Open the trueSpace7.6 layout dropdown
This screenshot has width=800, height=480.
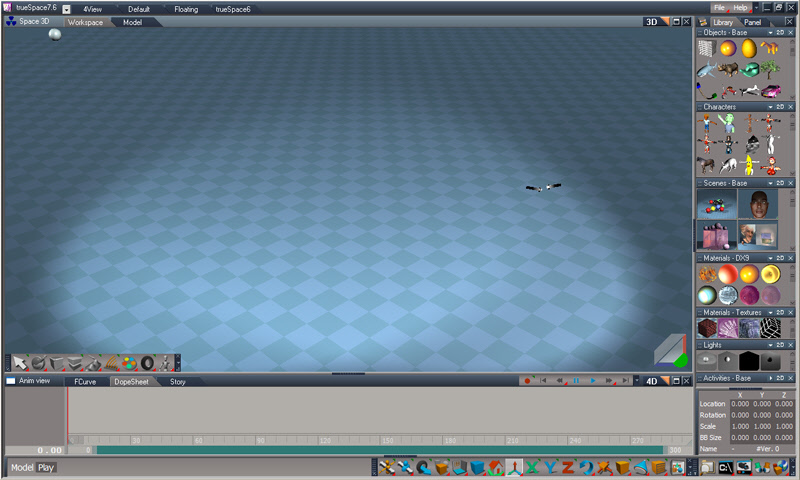pyautogui.click(x=66, y=8)
